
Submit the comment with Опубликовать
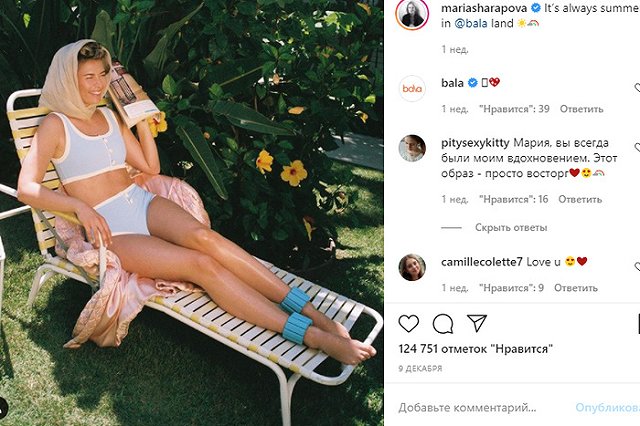click(x=608, y=407)
